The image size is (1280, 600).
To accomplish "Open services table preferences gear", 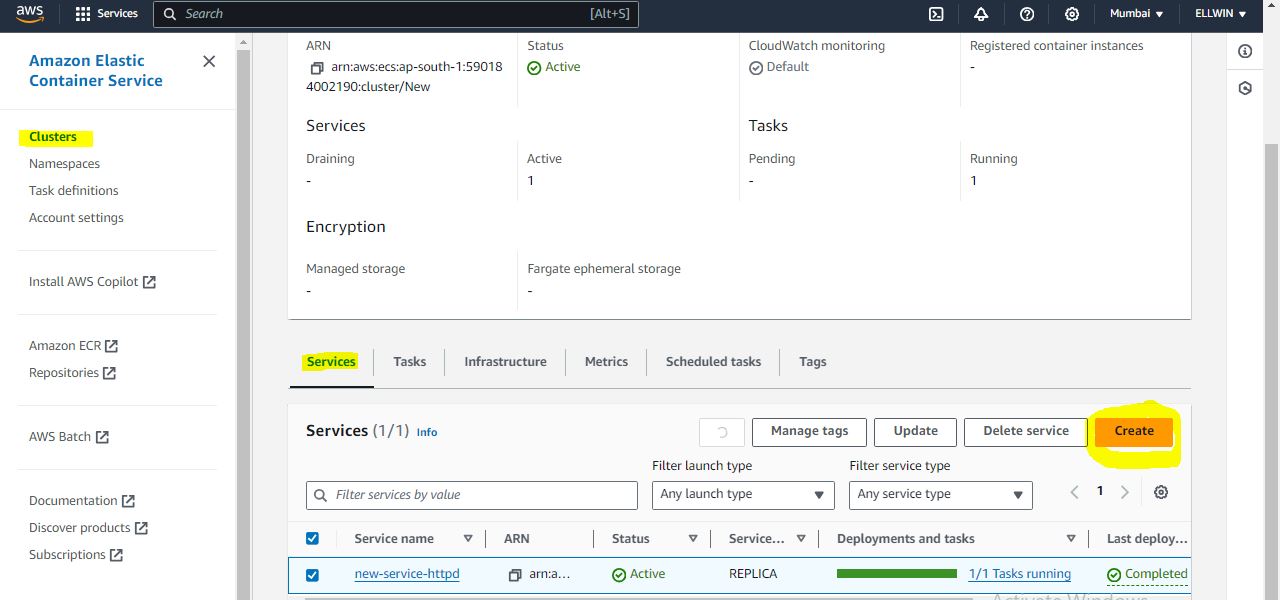I will pyautogui.click(x=1161, y=492).
